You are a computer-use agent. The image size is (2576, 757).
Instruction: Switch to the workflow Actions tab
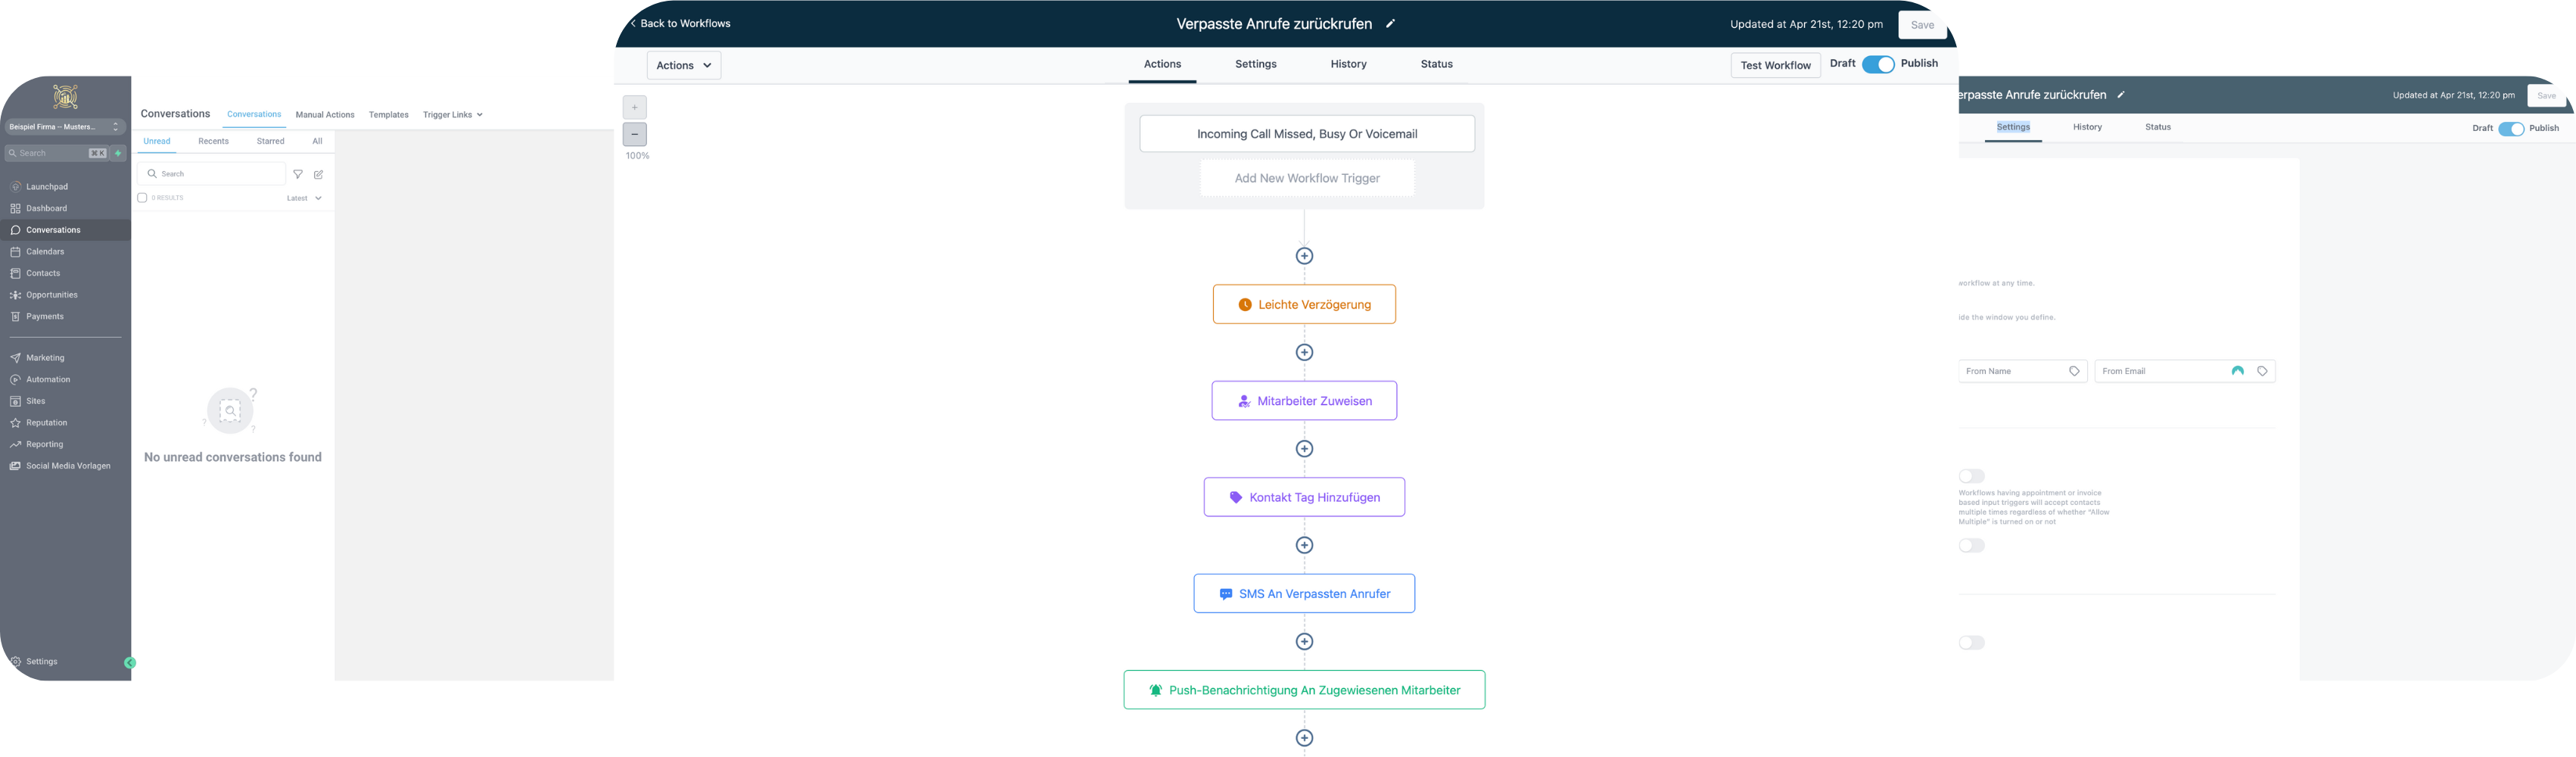point(1162,64)
